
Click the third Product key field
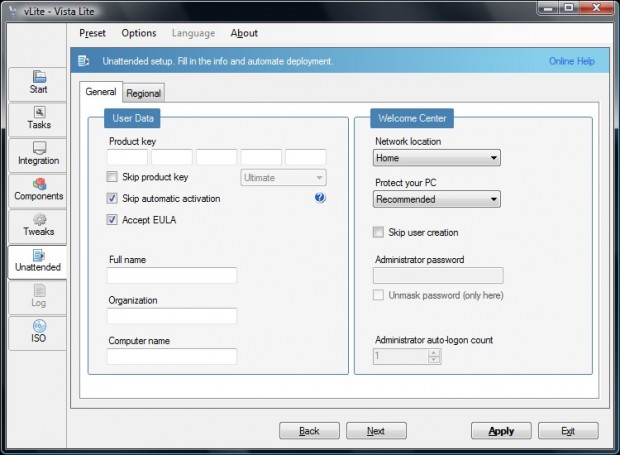point(216,157)
